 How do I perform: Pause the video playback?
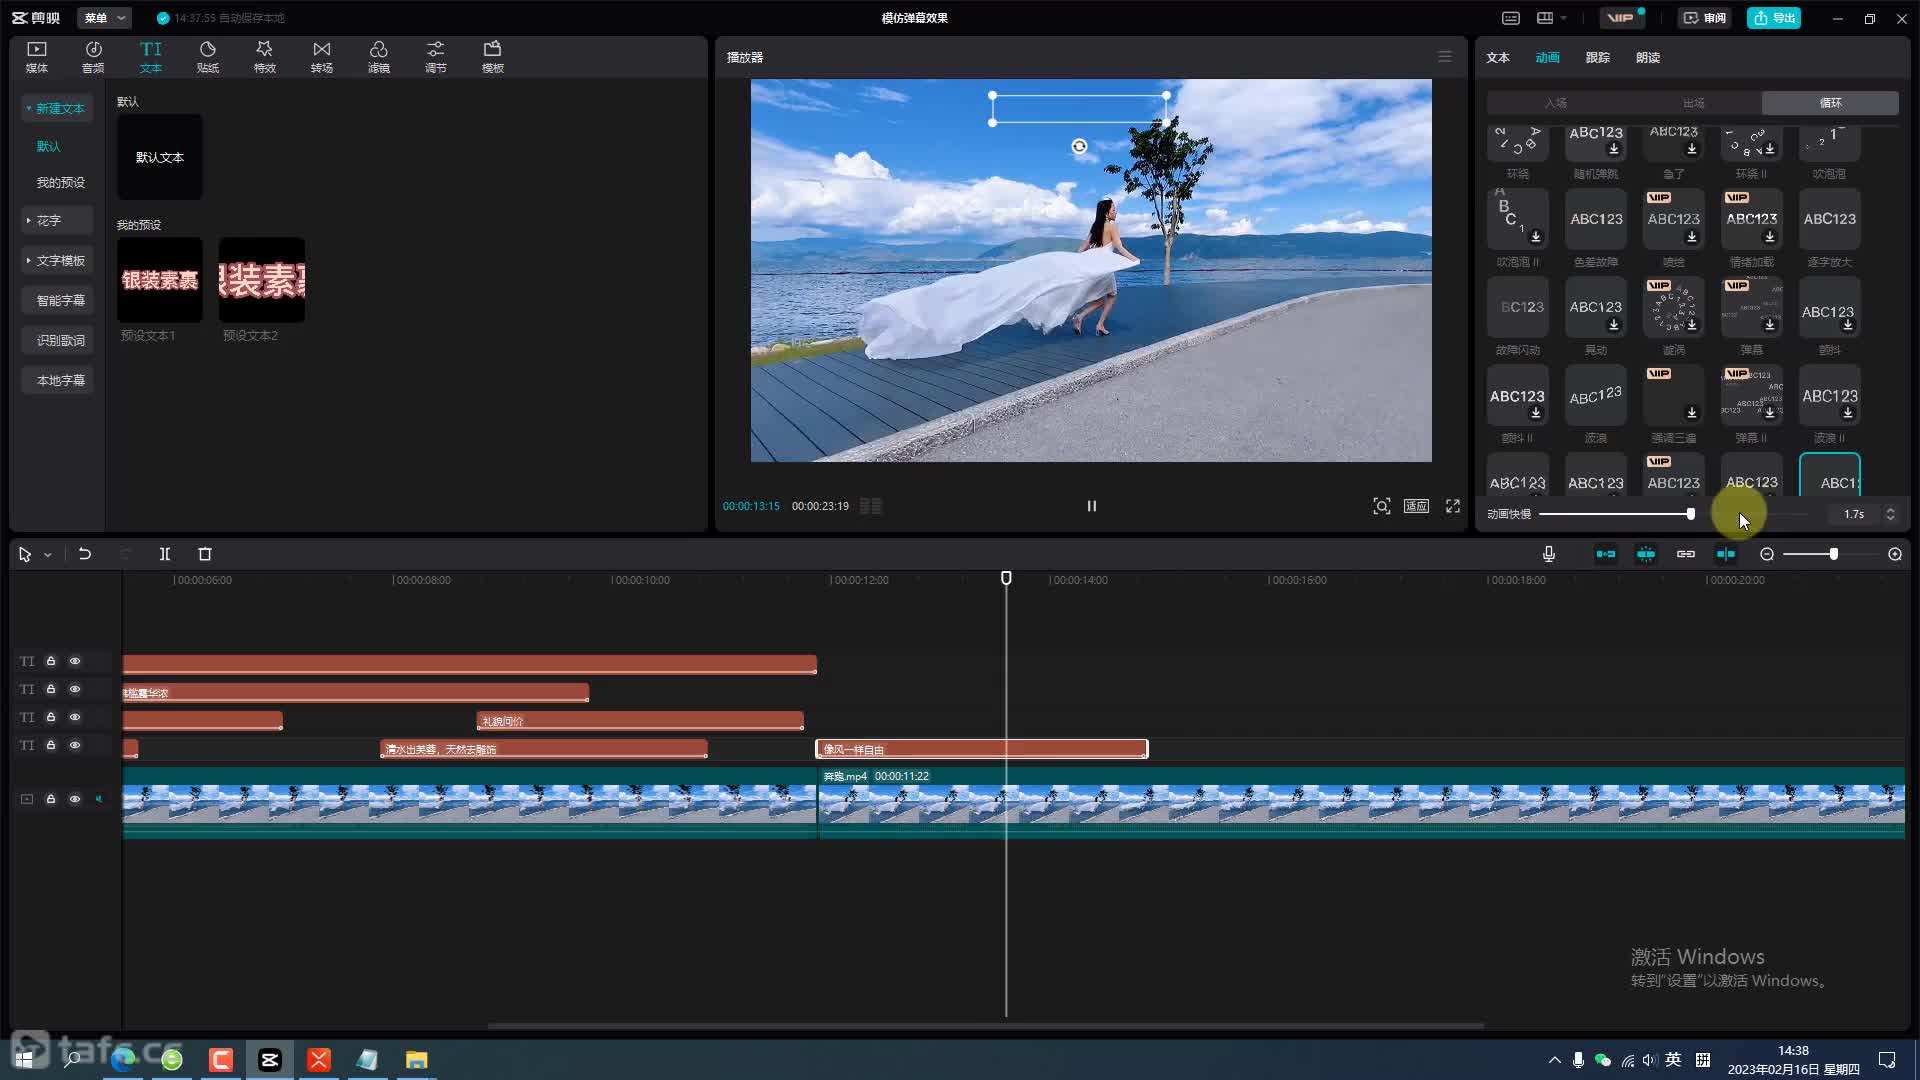1092,506
